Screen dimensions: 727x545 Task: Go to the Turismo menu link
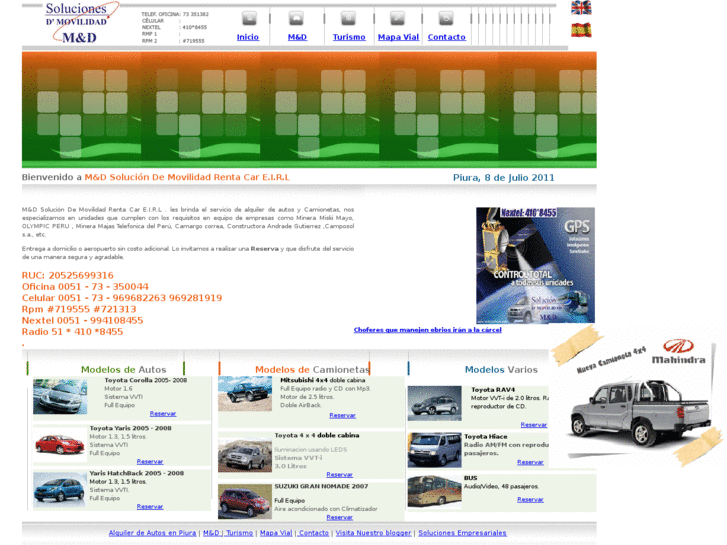(x=349, y=37)
